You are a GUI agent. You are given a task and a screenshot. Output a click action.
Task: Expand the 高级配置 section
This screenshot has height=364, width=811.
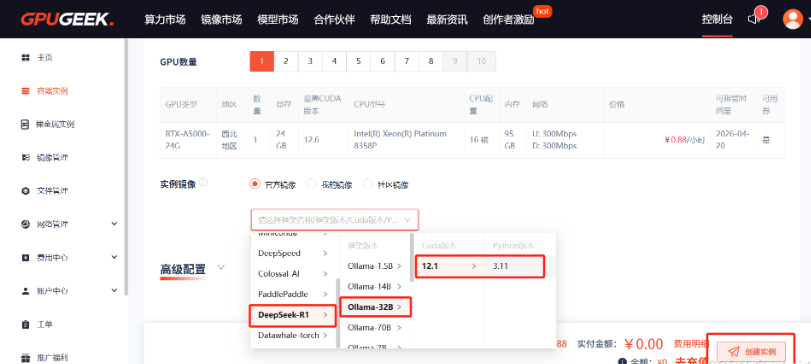coord(221,268)
